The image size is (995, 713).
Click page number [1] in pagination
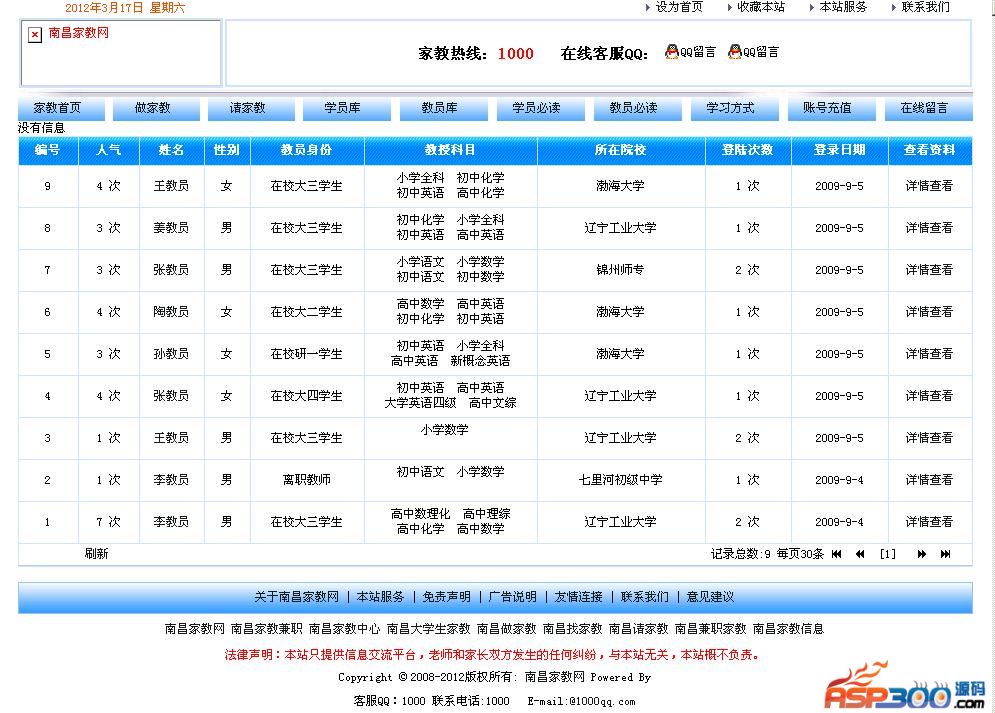888,554
